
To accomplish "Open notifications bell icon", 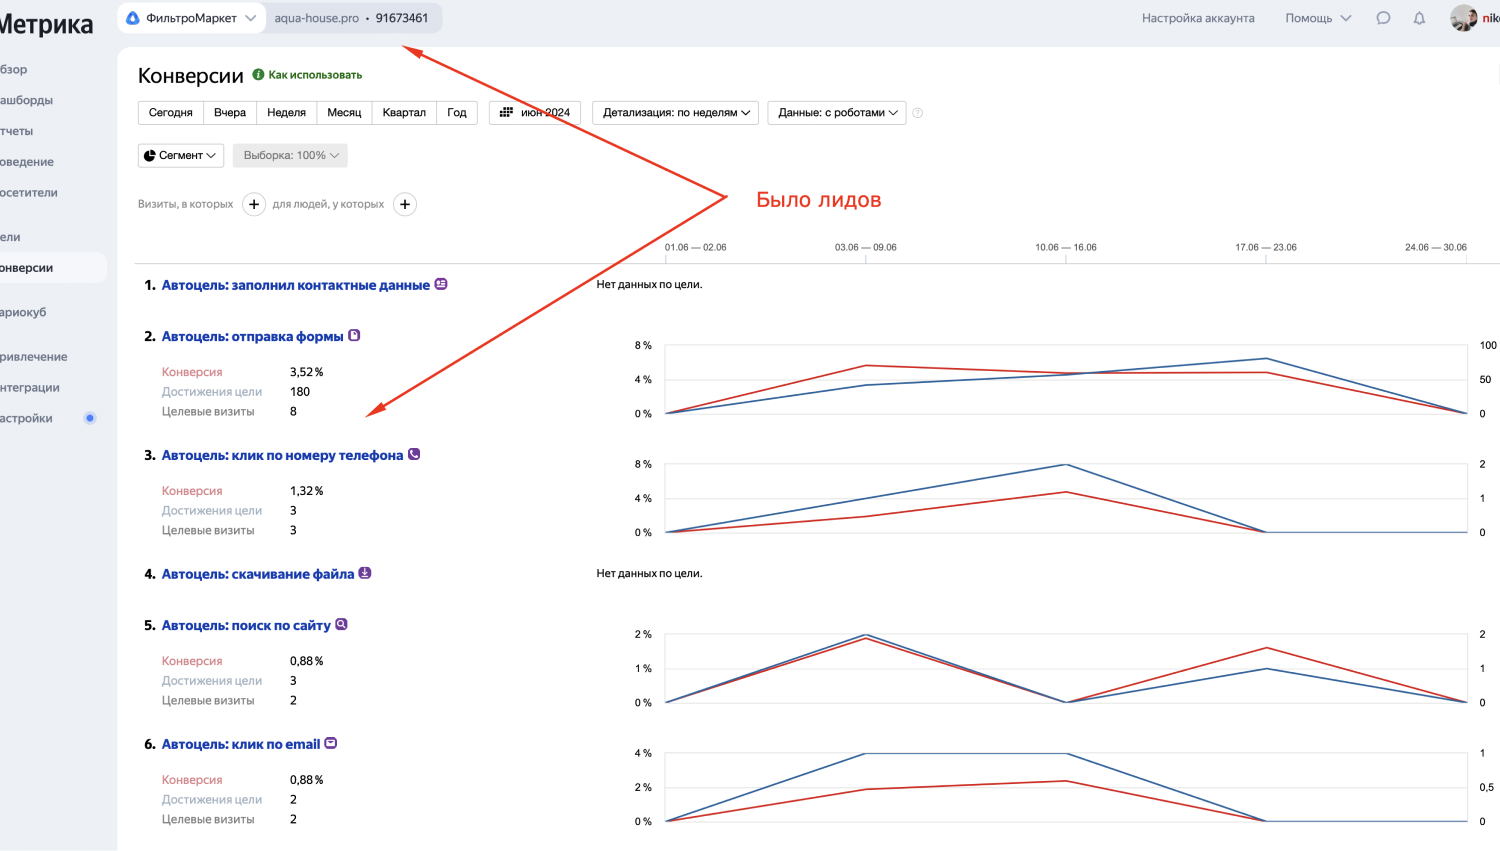I will click(1419, 18).
